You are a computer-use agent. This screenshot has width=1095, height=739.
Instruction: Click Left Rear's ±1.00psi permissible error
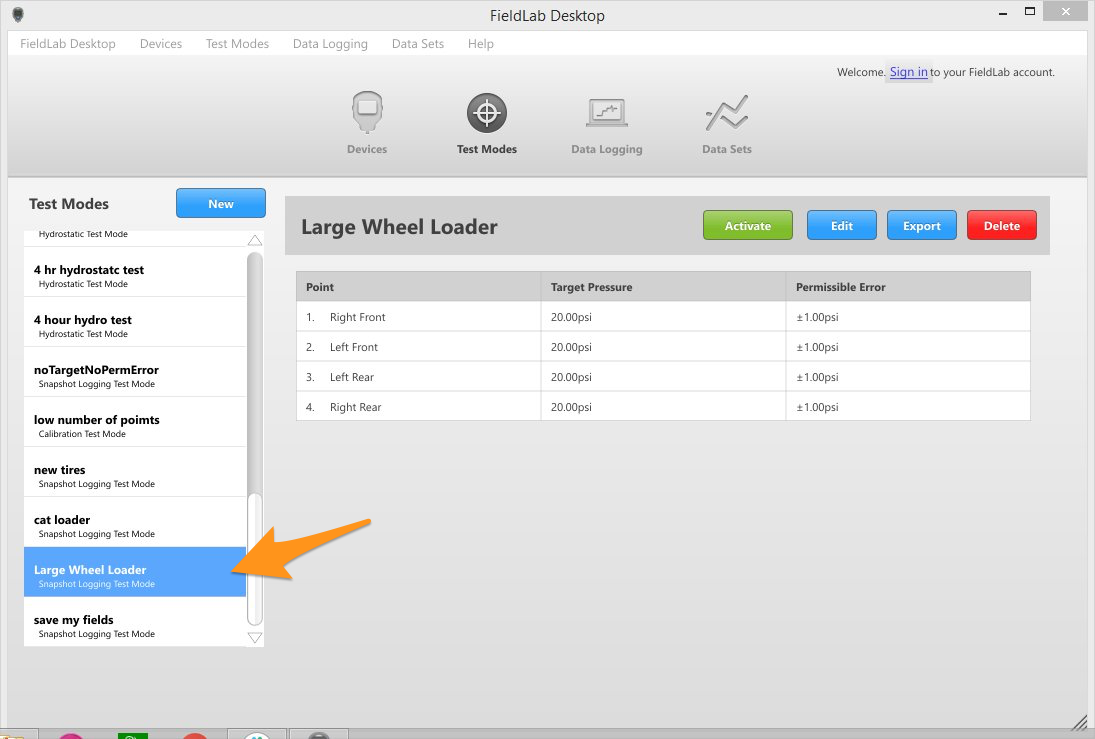click(817, 376)
